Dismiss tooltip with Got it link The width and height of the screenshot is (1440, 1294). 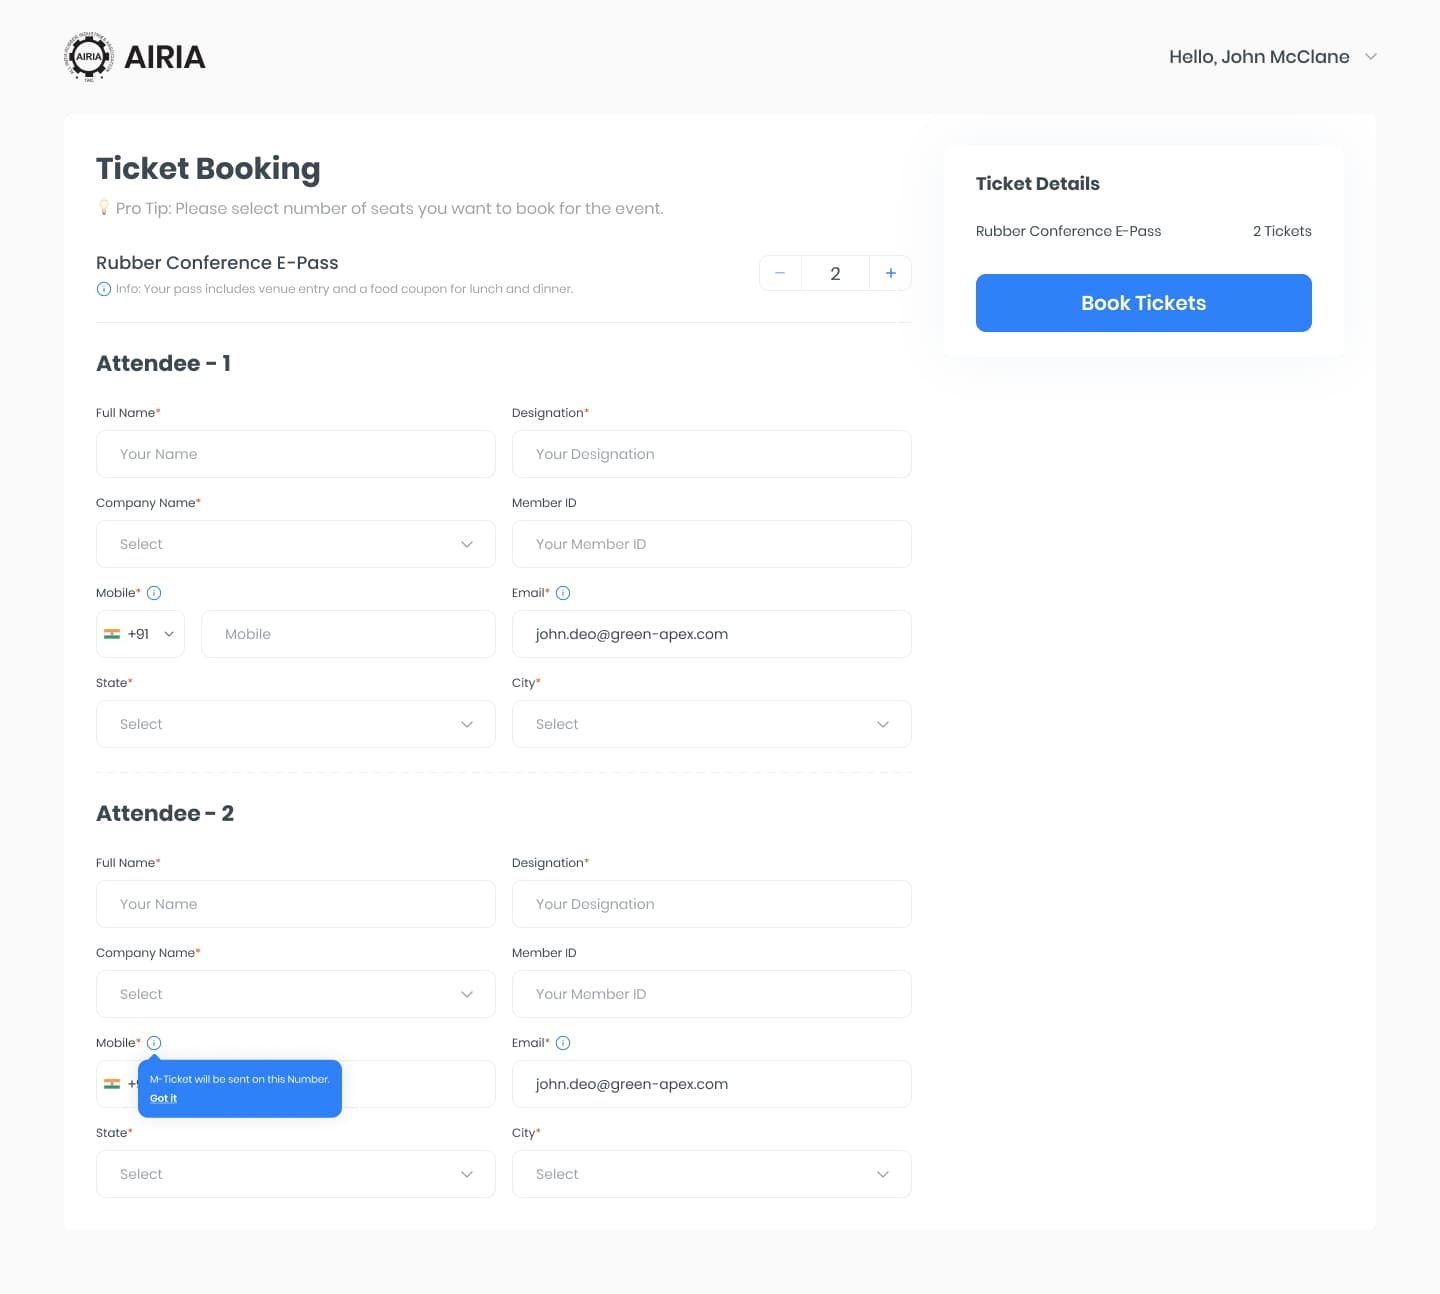(x=163, y=1098)
